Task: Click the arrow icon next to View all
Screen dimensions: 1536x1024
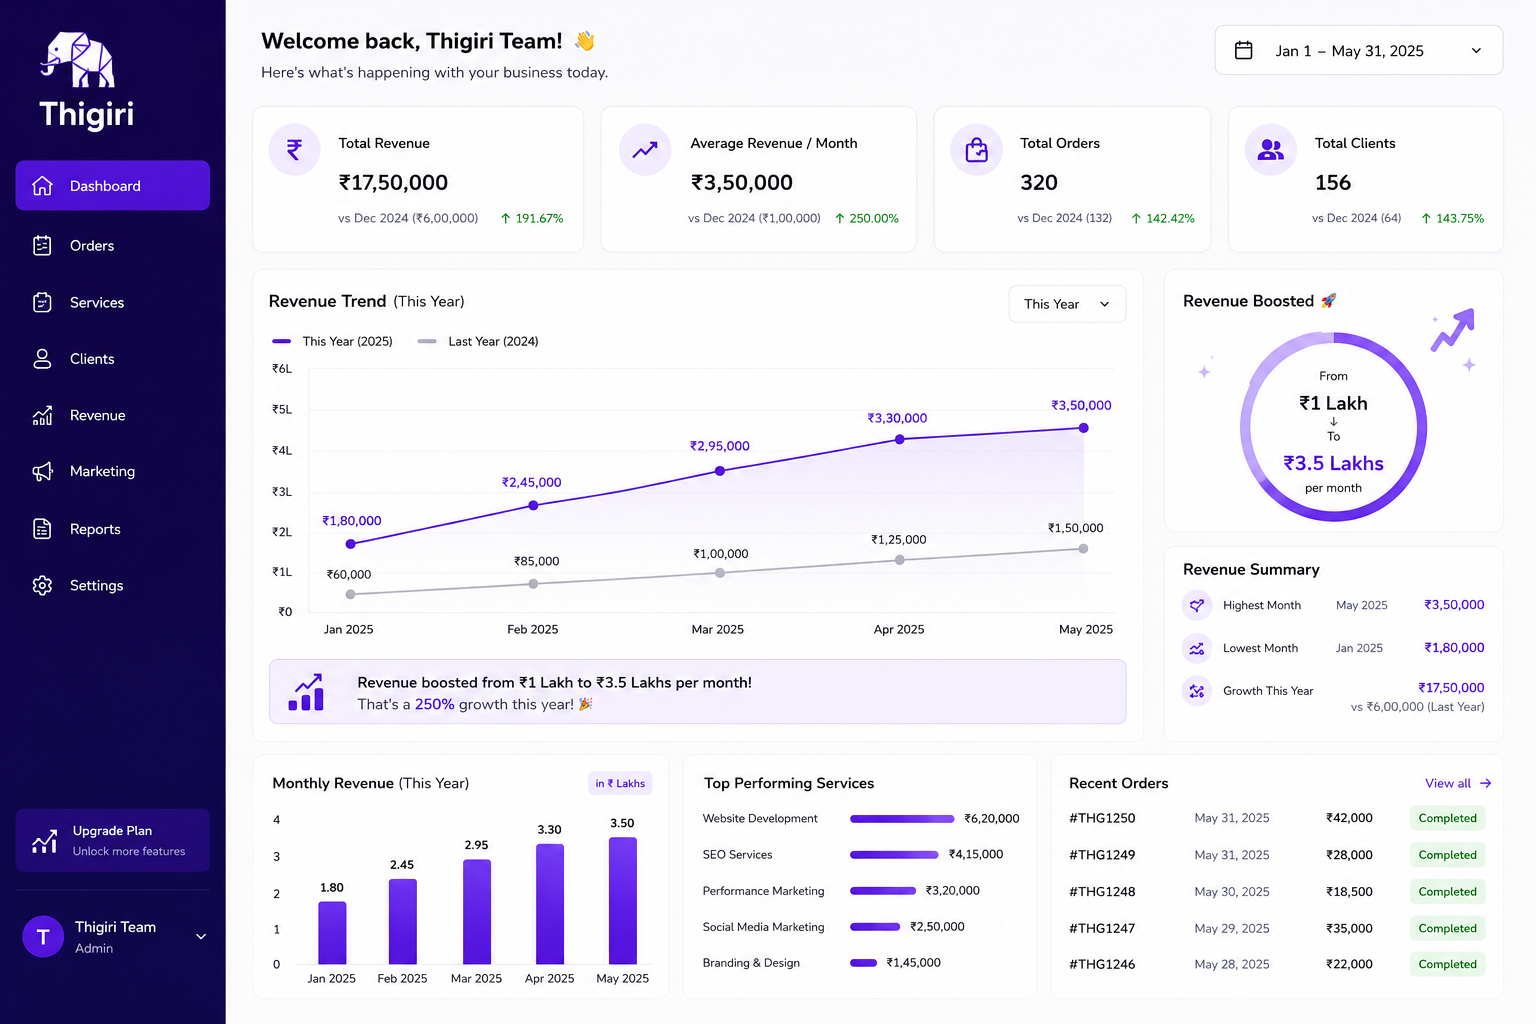Action: (x=1485, y=783)
